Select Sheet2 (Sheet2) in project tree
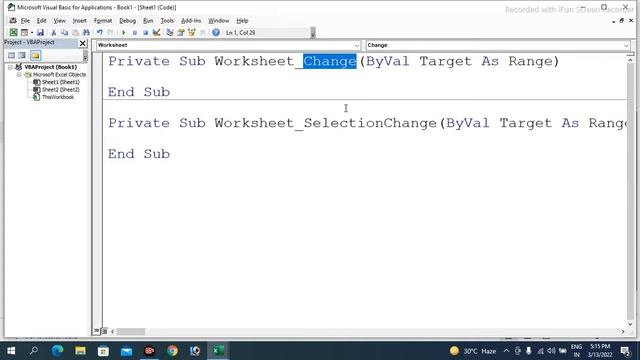 [x=60, y=89]
